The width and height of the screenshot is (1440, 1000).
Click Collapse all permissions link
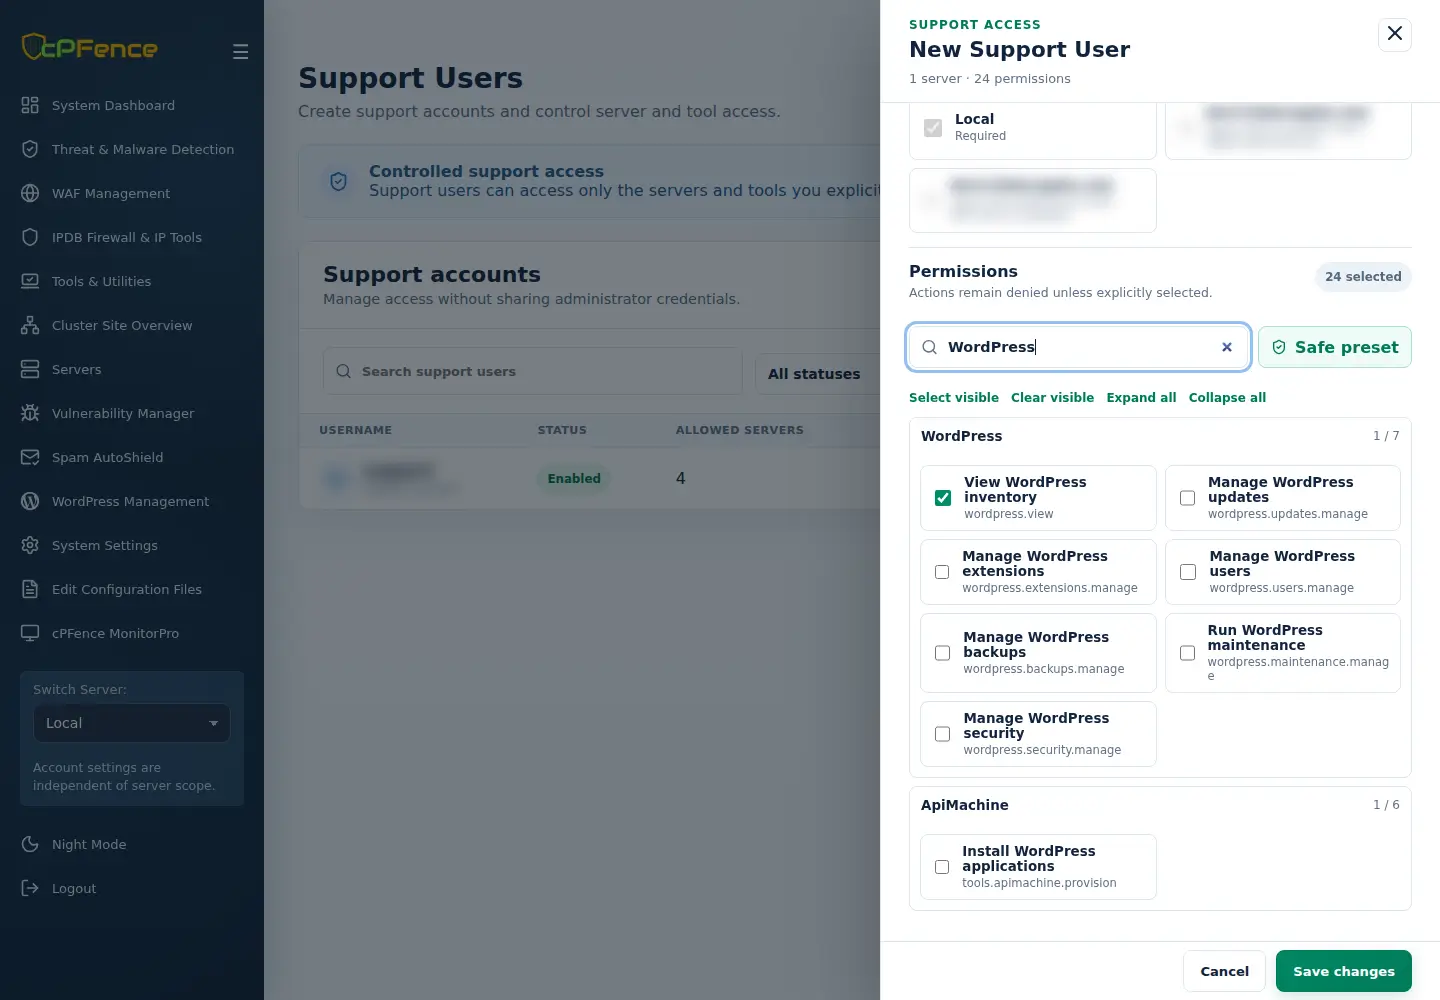pyautogui.click(x=1227, y=398)
